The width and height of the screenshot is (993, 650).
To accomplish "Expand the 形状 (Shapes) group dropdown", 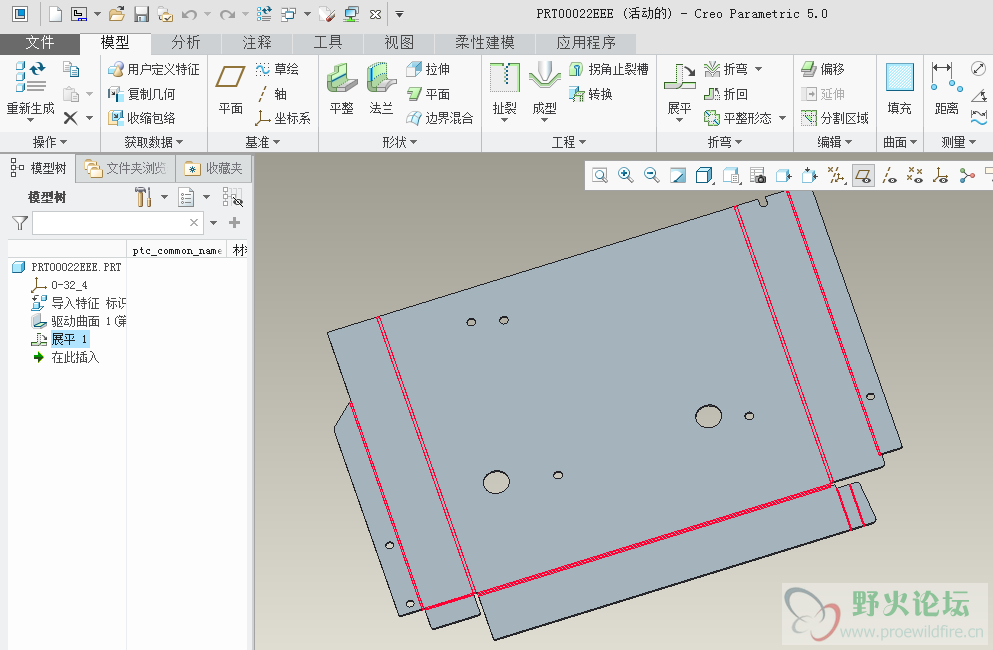I will click(x=400, y=142).
